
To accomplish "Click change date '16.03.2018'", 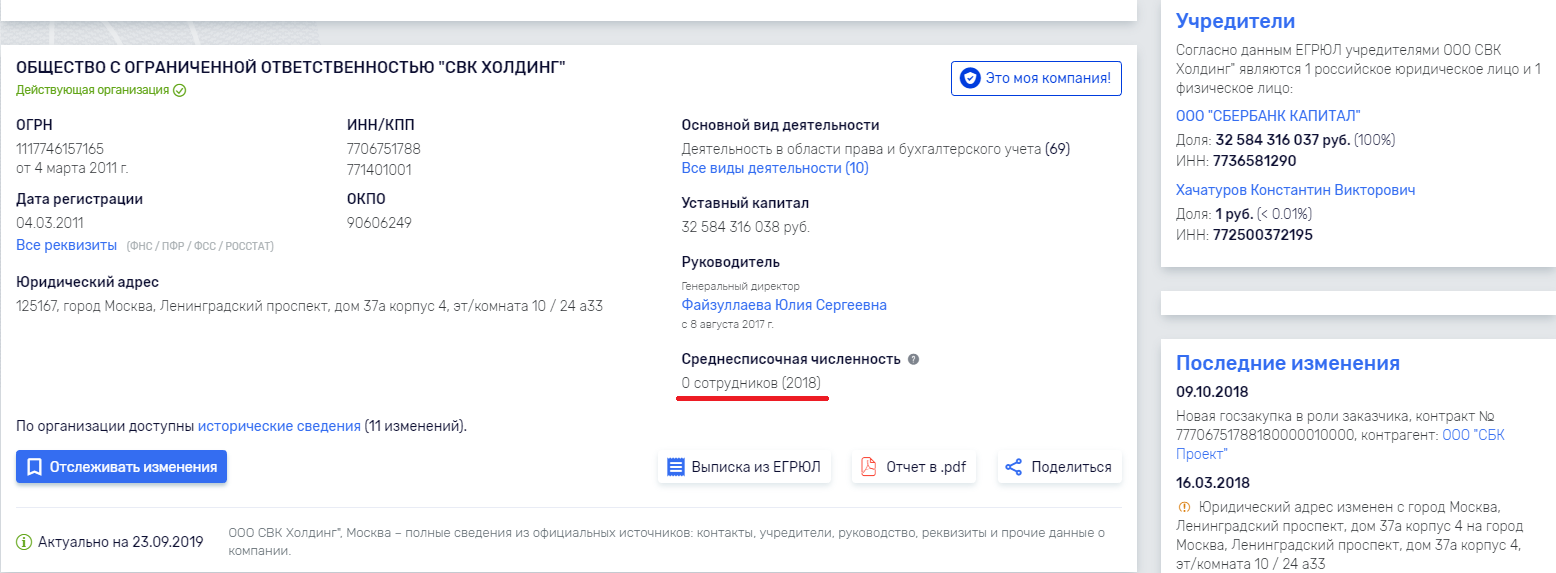I will pyautogui.click(x=1212, y=482).
